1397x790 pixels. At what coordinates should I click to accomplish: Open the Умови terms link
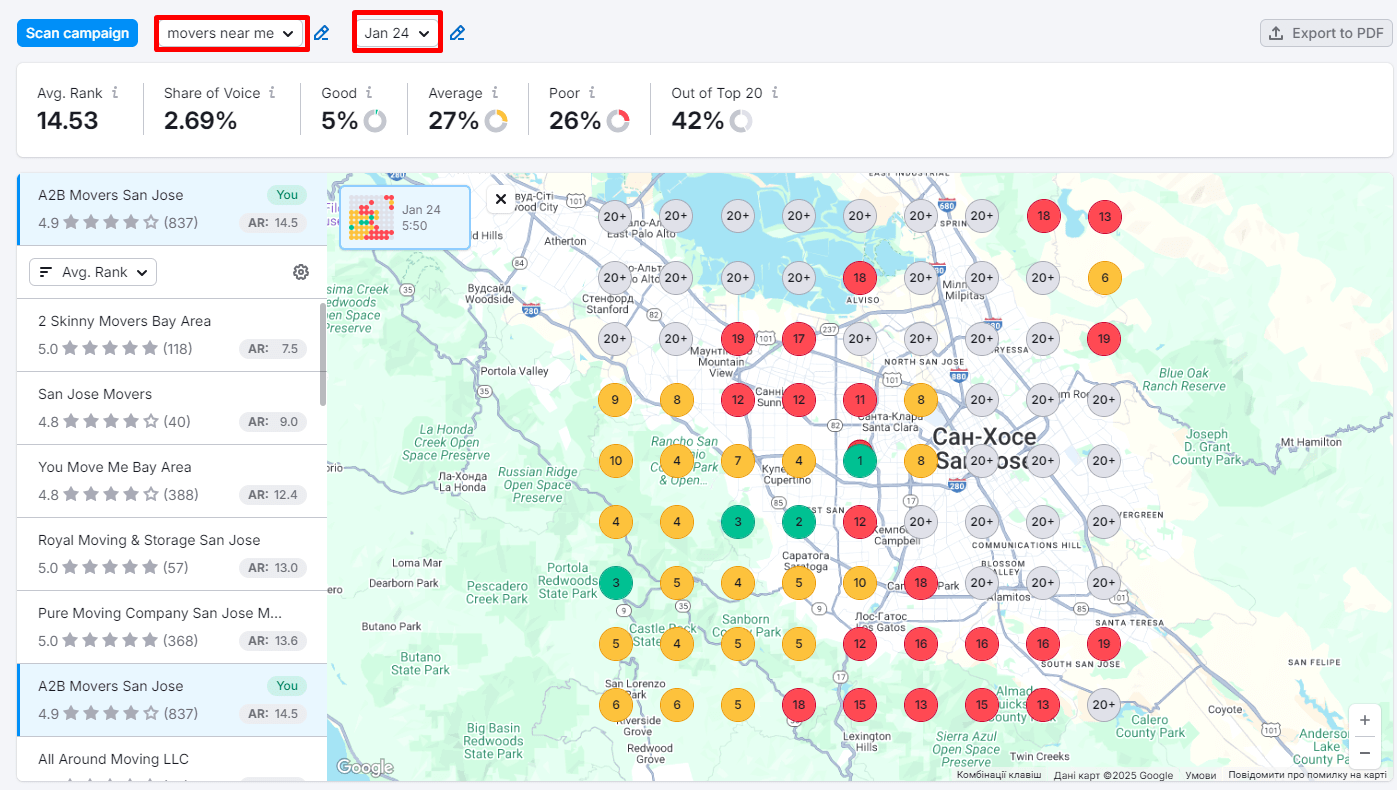(1200, 775)
